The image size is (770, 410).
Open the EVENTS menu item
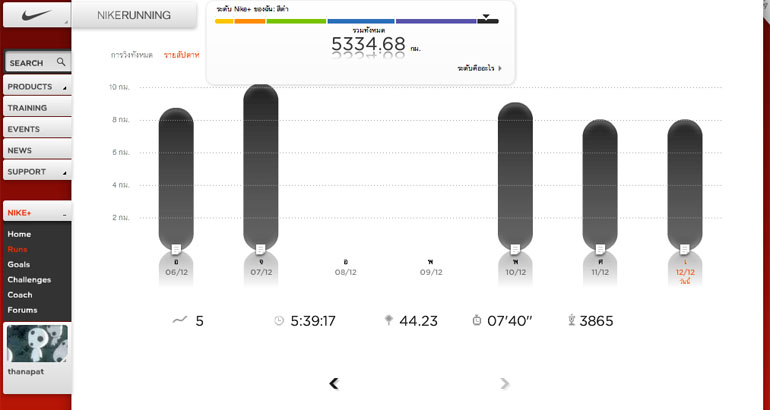tap(36, 129)
